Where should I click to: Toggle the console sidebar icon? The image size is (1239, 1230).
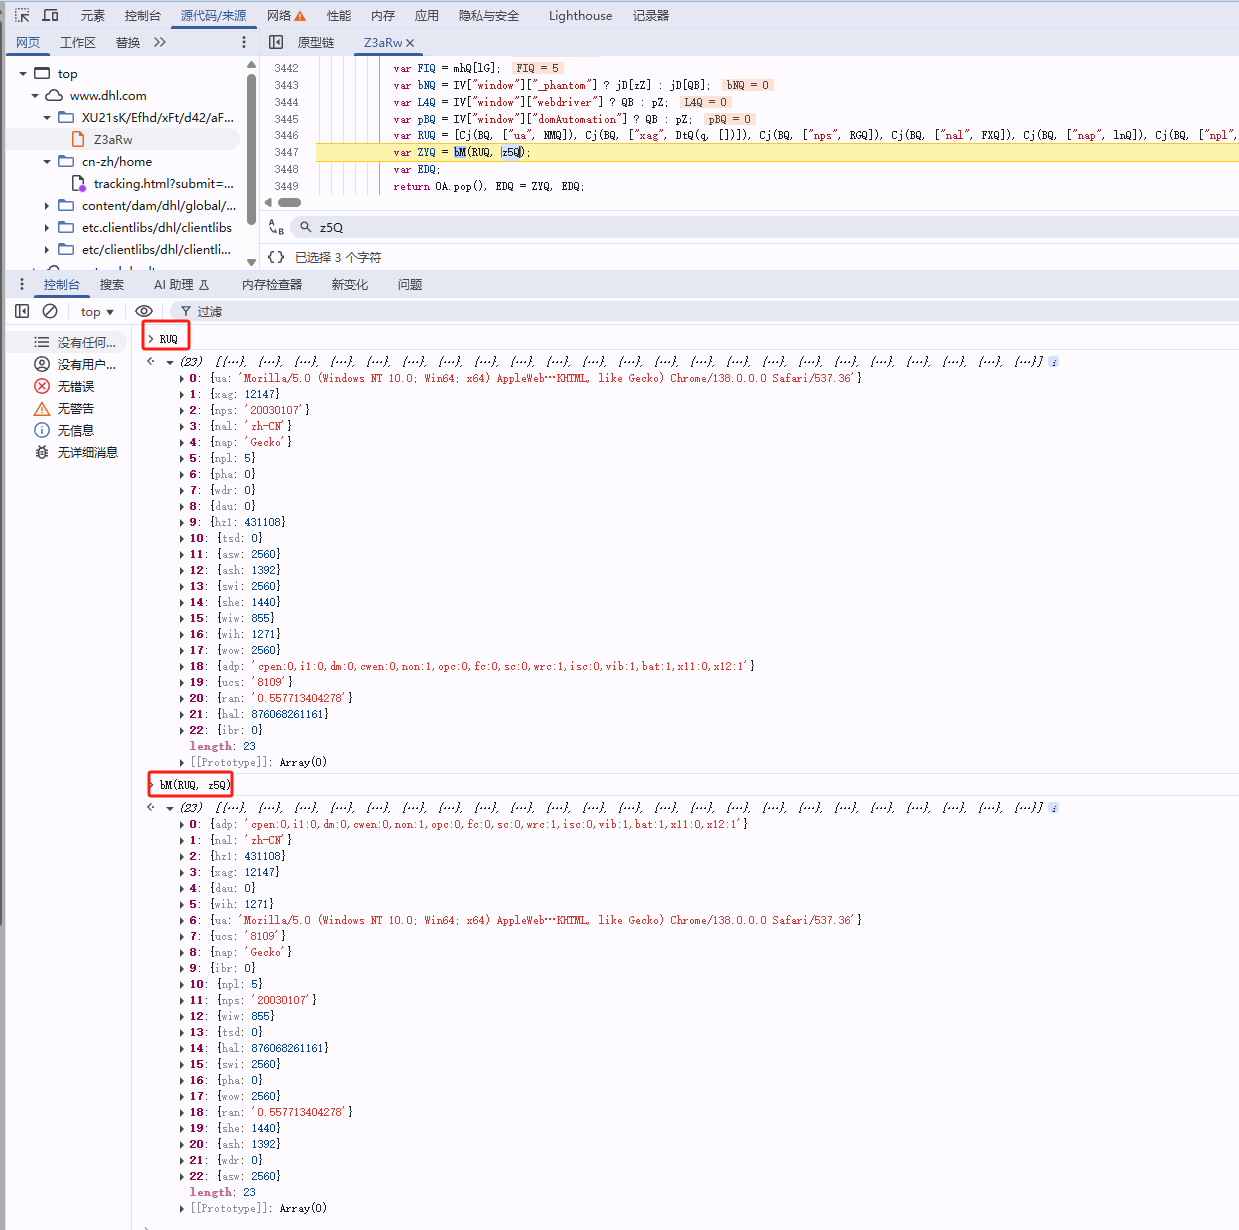coord(22,311)
